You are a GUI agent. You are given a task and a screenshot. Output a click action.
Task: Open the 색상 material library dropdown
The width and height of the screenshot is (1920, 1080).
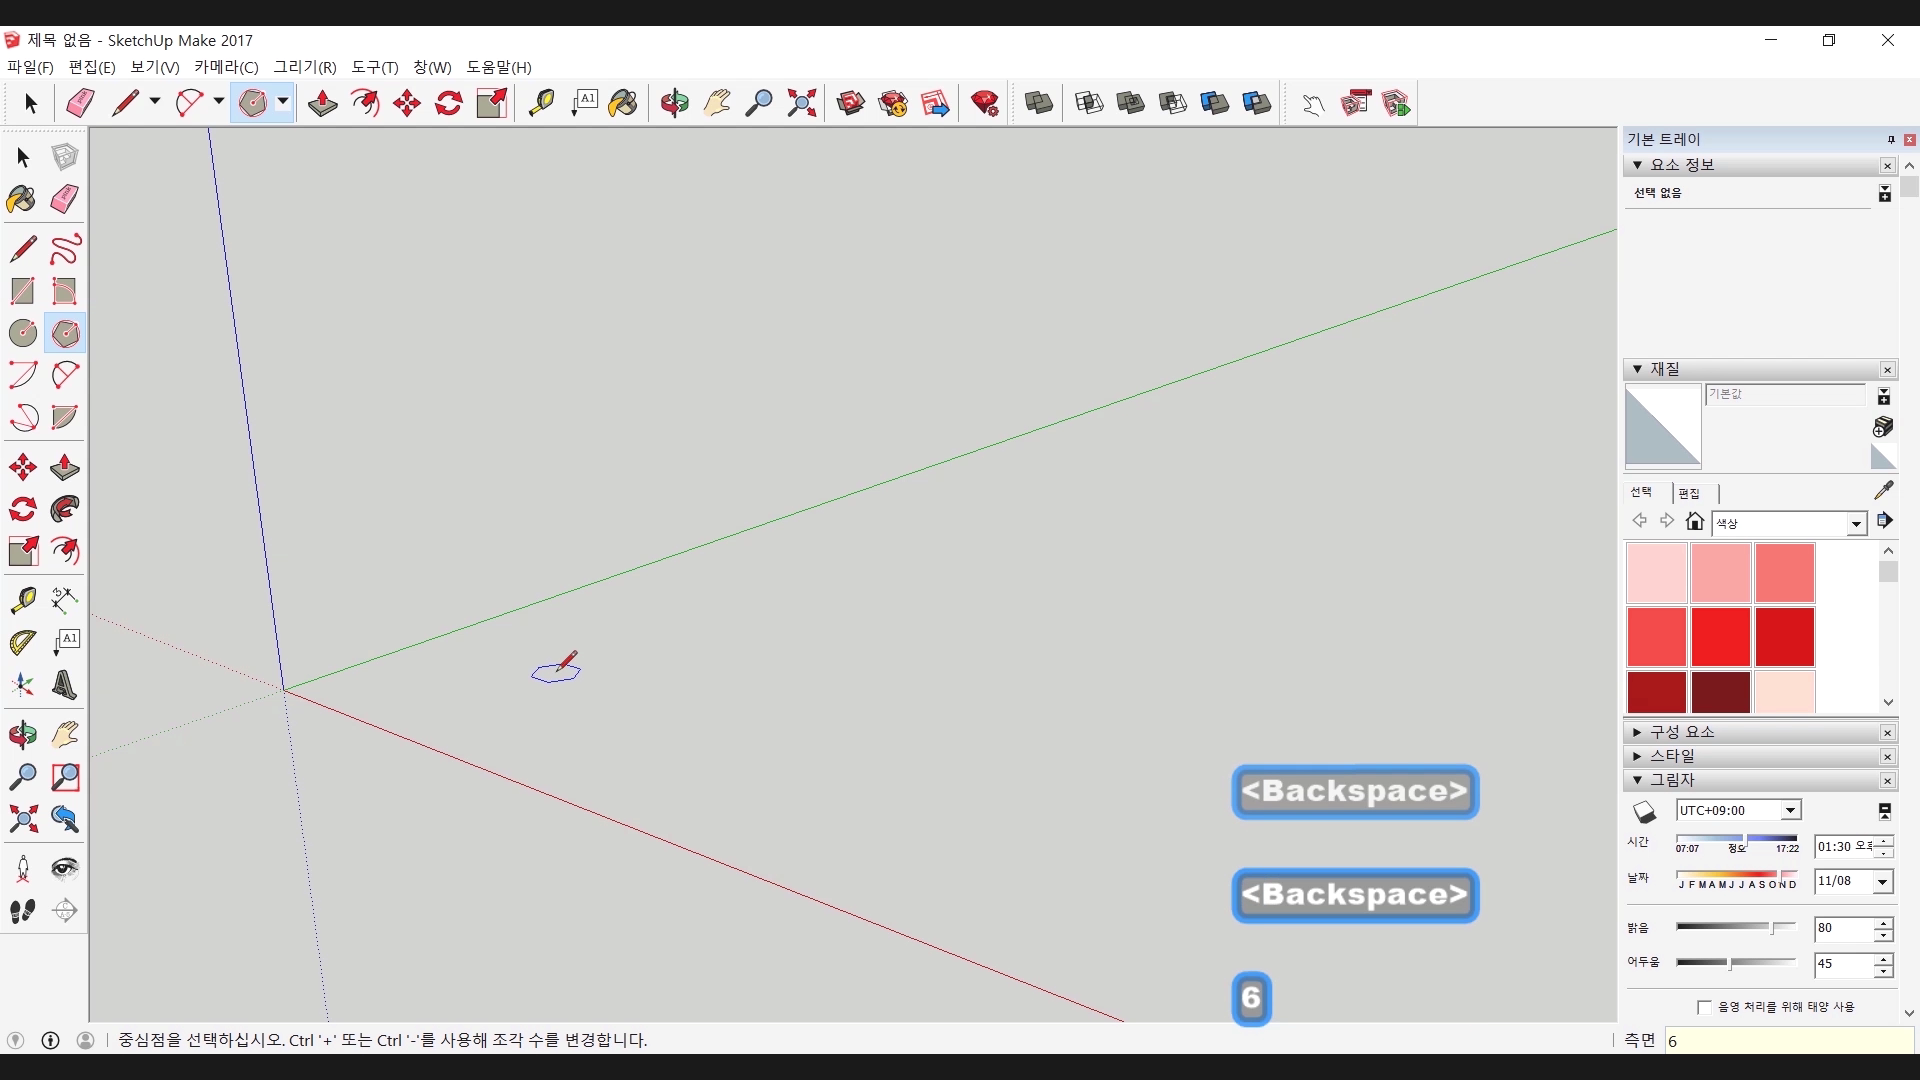click(1856, 524)
